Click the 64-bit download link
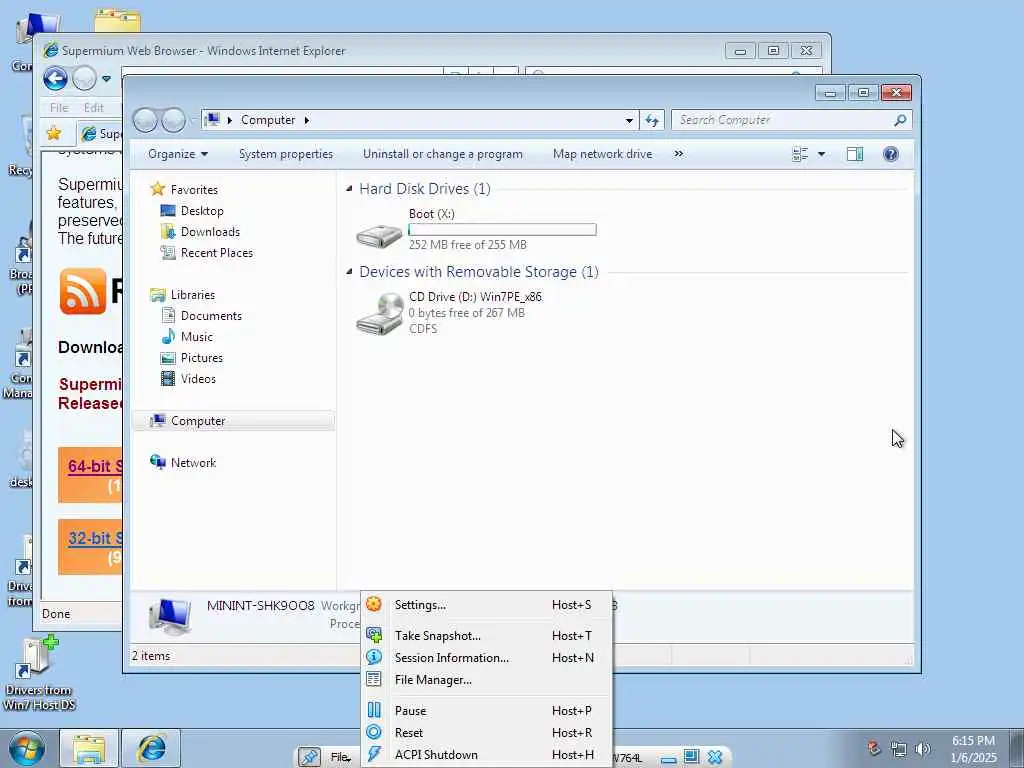The height and width of the screenshot is (768, 1024). click(95, 466)
